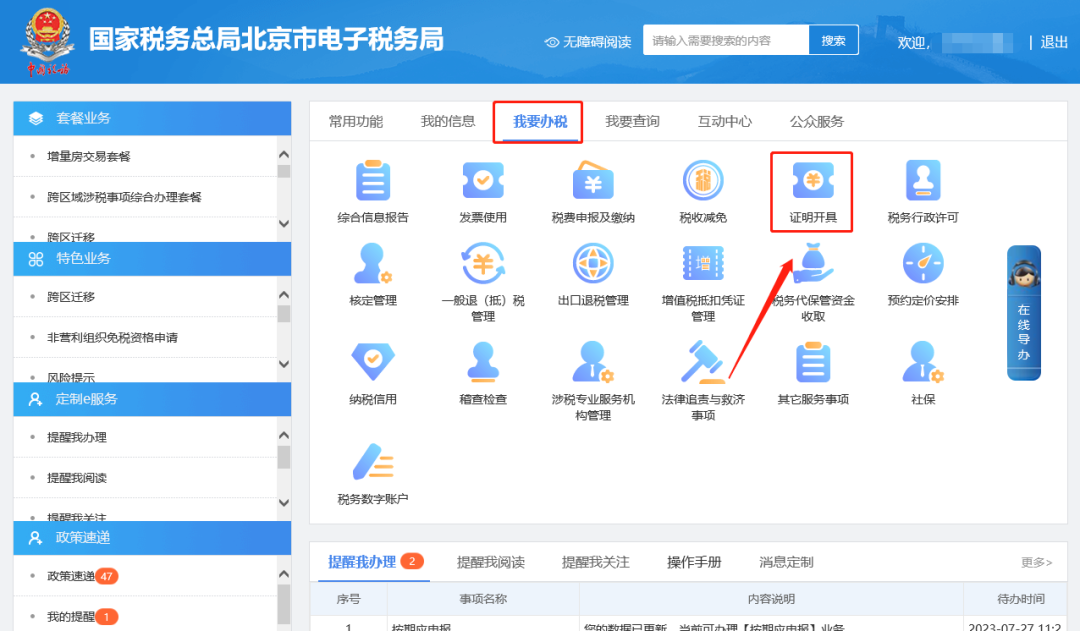1080x631 pixels.
Task: Open the 预约定价安排 icon
Action: pyautogui.click(x=923, y=264)
